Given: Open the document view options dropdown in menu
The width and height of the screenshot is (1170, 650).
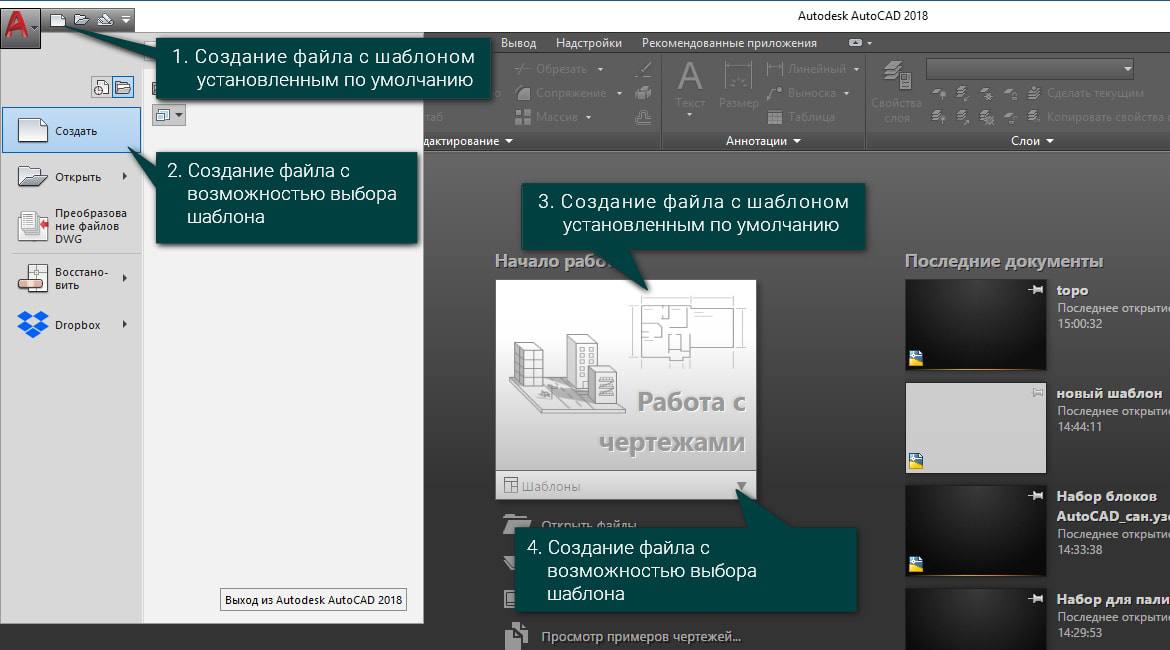Looking at the screenshot, I should pyautogui.click(x=169, y=115).
